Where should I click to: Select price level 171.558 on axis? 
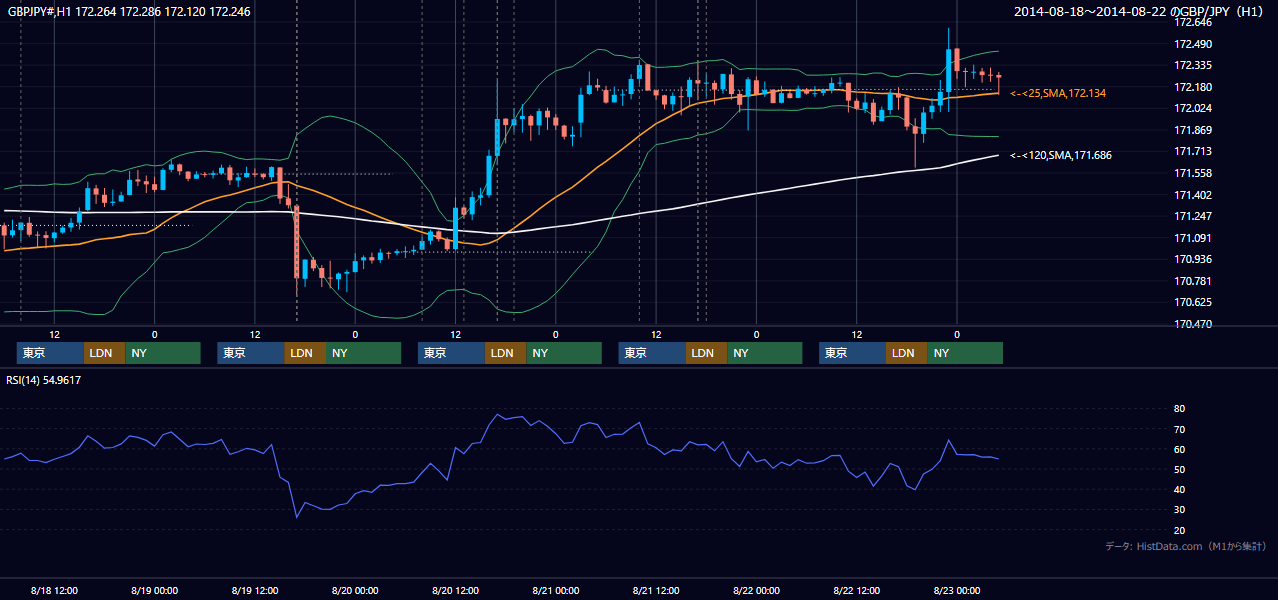[1194, 173]
